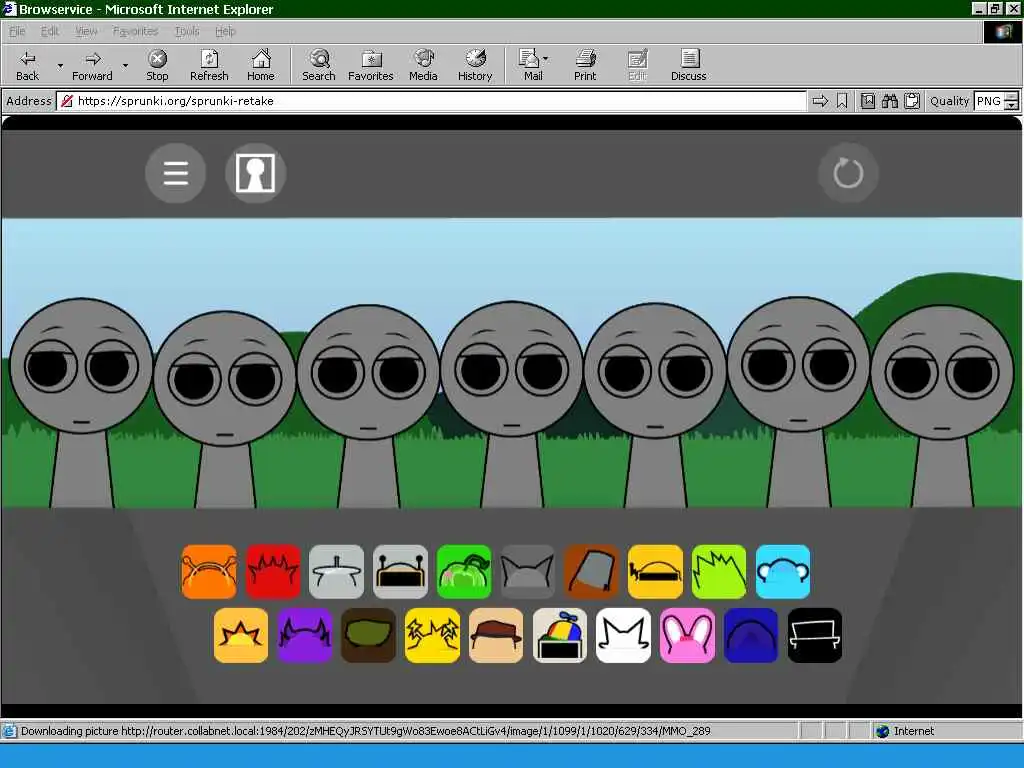Click the address bar URL field

coord(432,101)
